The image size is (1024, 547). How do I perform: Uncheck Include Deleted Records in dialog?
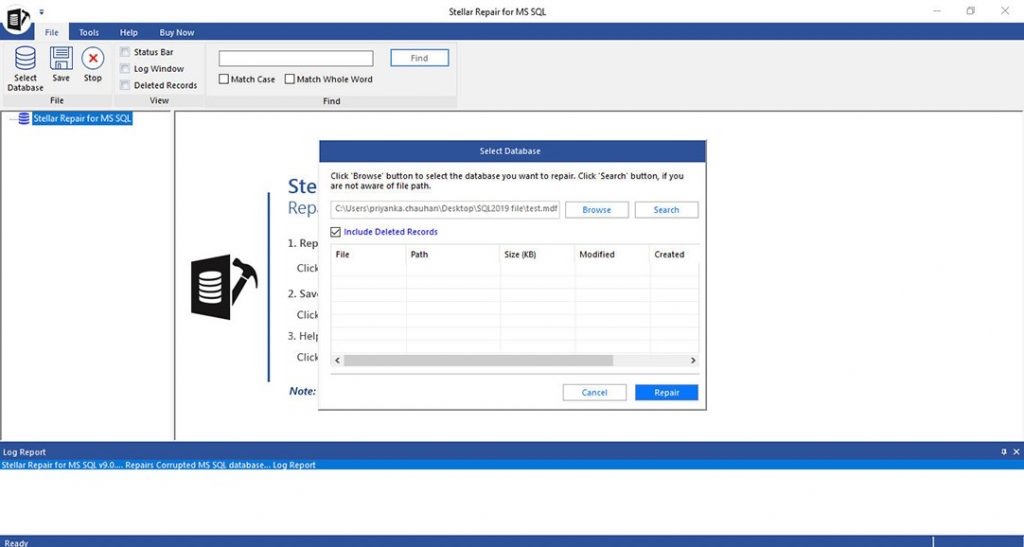coord(336,232)
